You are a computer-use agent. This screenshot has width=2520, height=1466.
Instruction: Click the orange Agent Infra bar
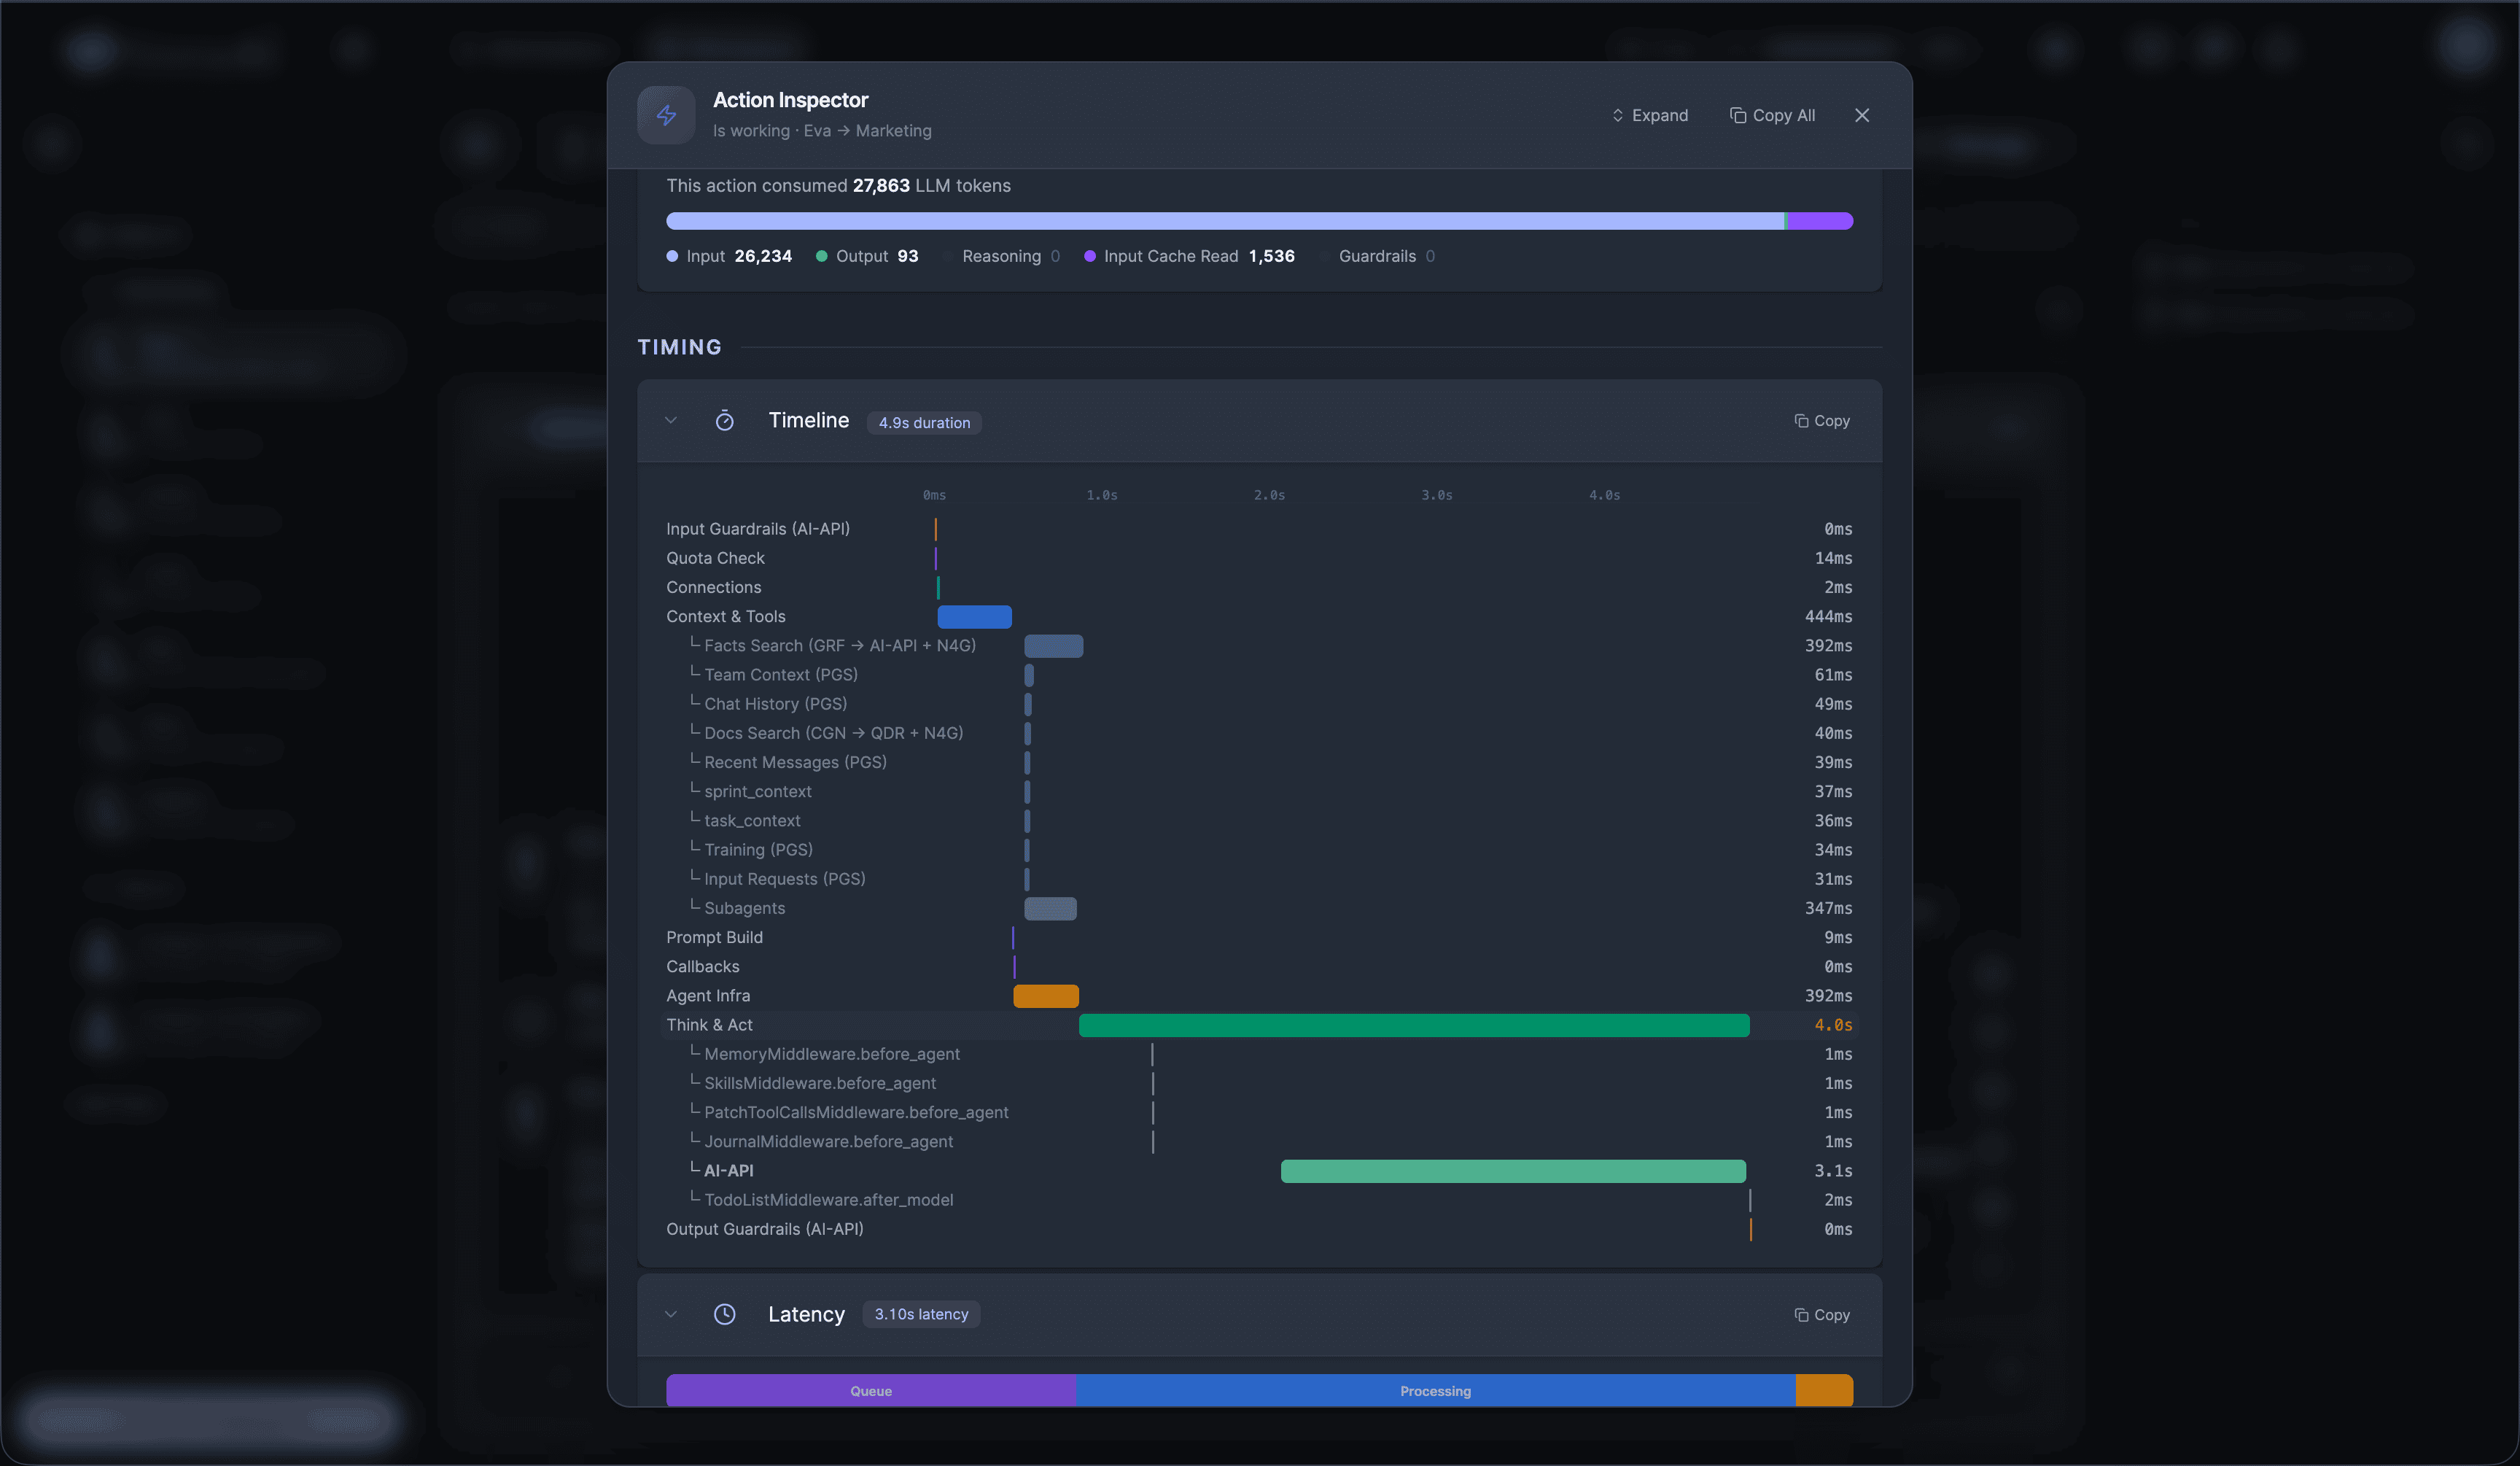tap(1046, 996)
